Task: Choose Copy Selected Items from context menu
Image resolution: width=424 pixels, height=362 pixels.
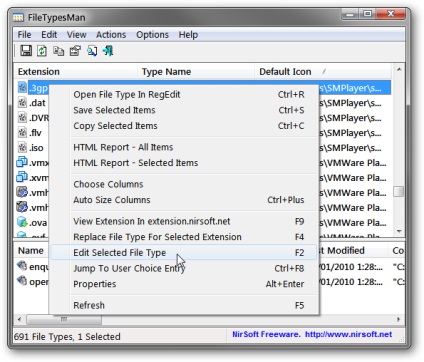Action: pyautogui.click(x=184, y=126)
